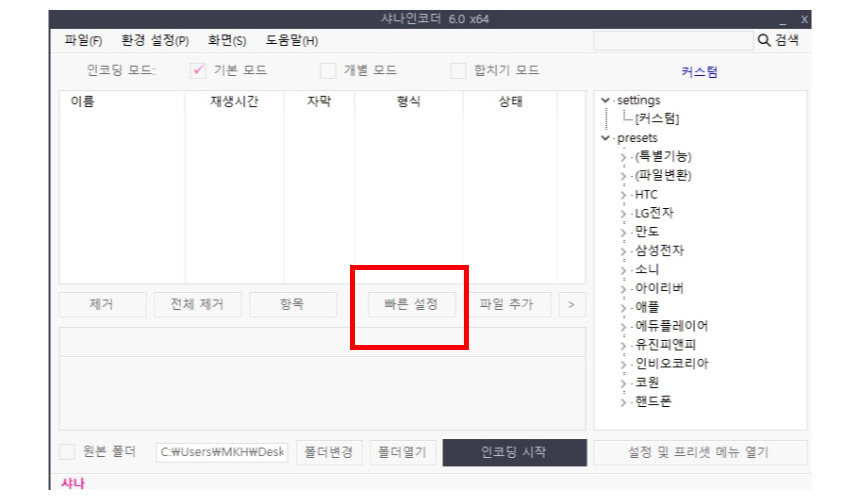
Task: Expand the 코원 preset folder
Action: [623, 383]
